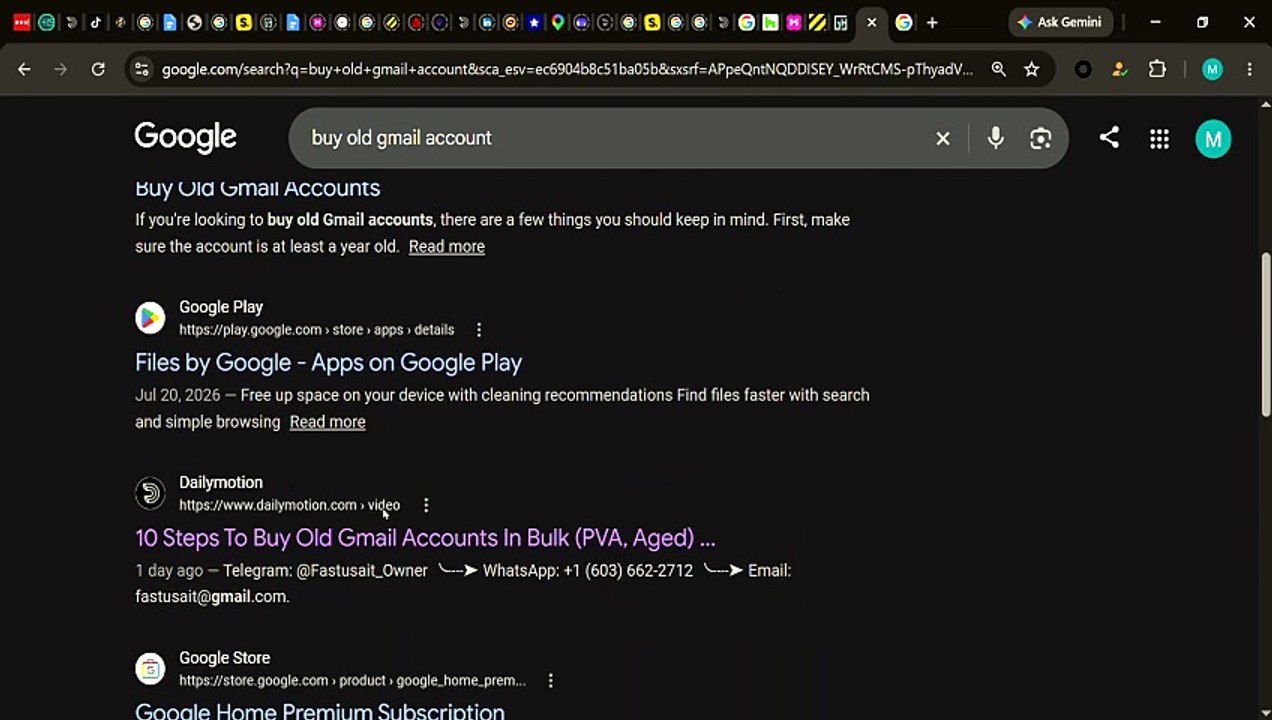Open the Chrome profile avatar M in toolbar
Screen dimensions: 1272x720
point(1212,69)
